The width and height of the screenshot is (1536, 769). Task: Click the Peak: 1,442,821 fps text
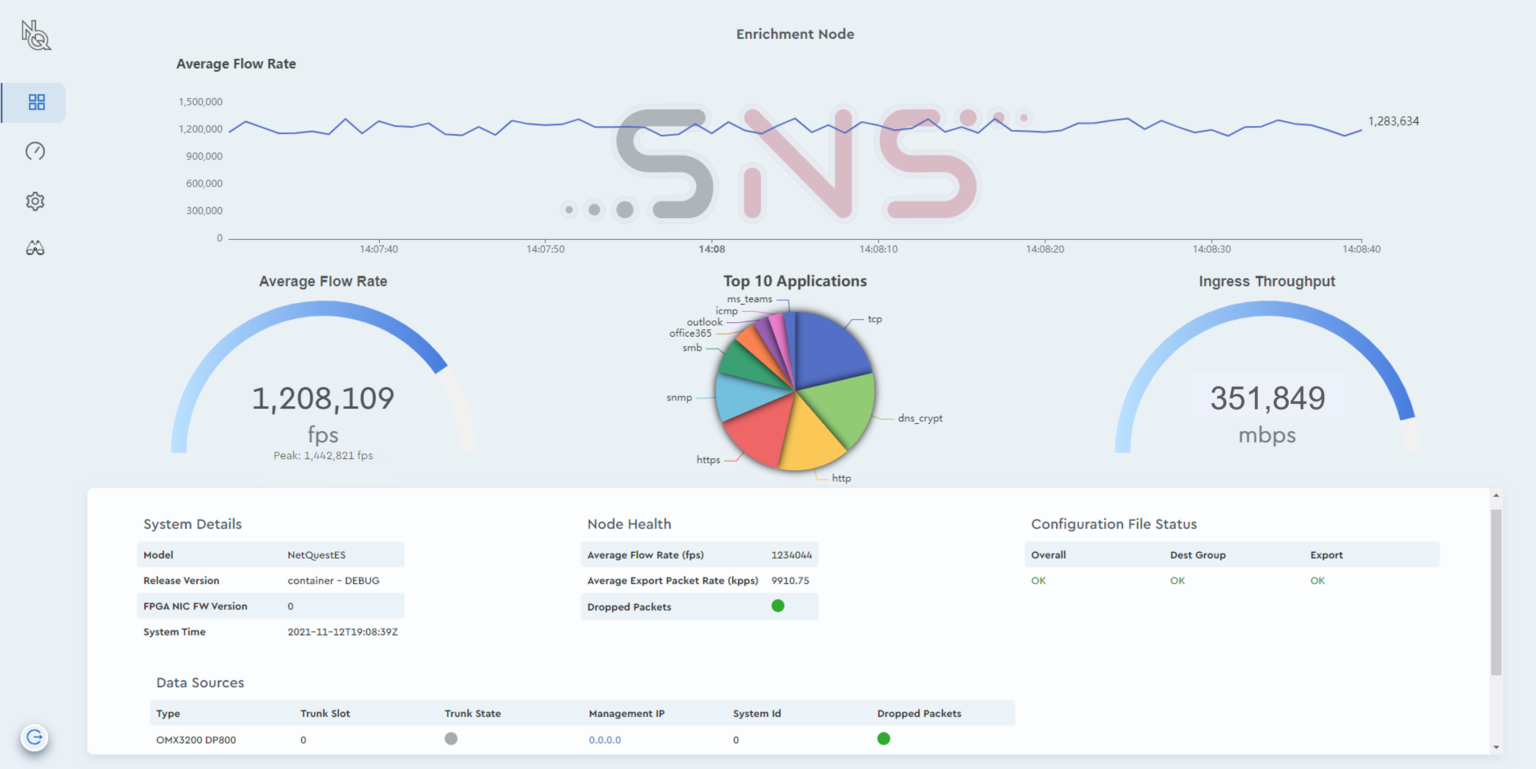coord(323,455)
